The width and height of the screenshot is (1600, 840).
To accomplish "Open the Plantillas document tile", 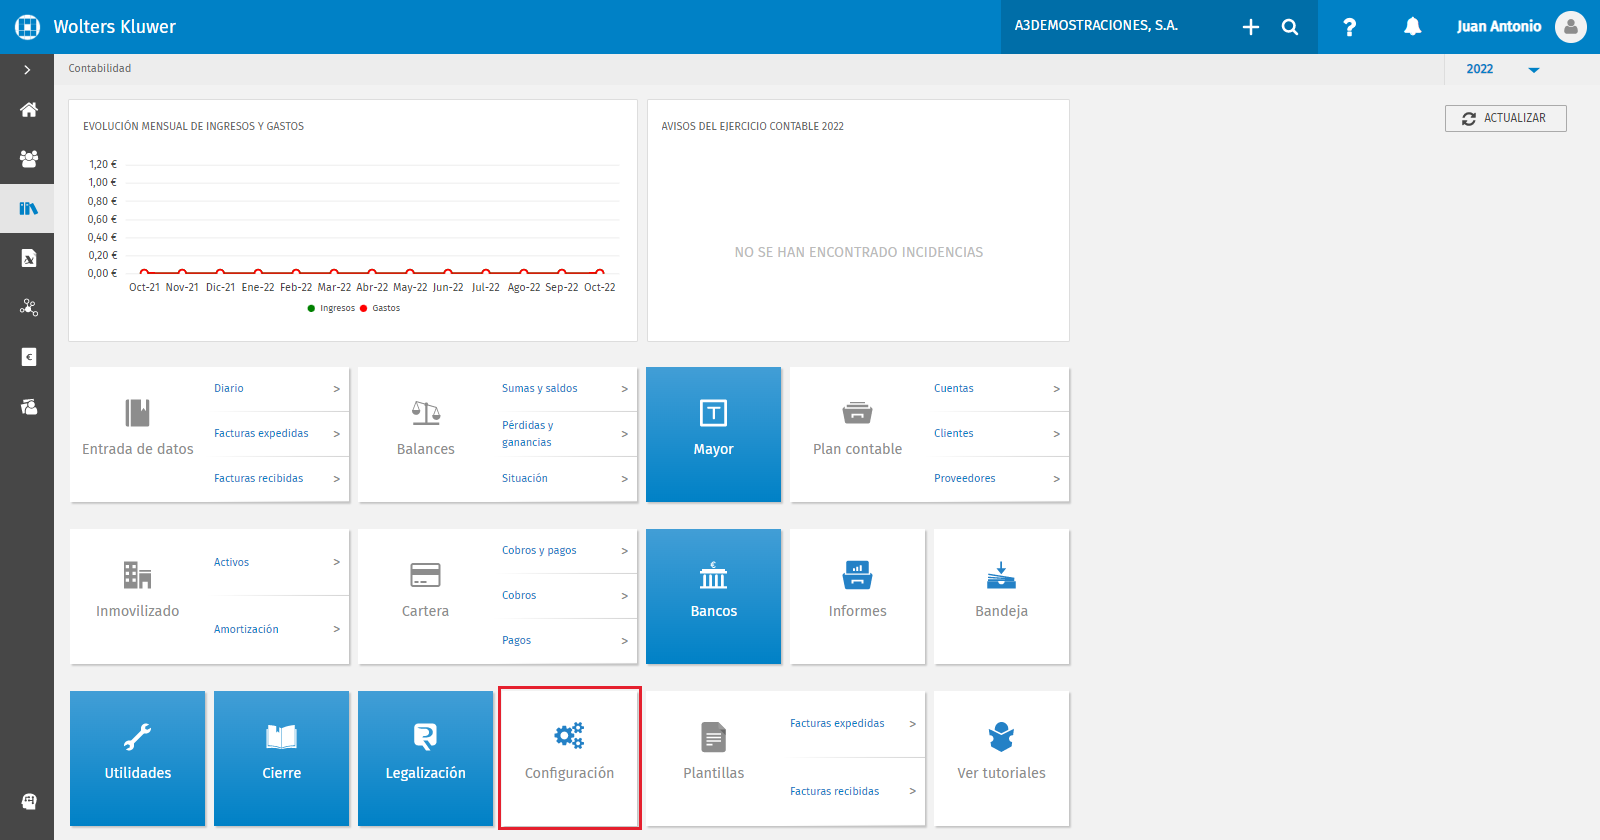I will click(x=714, y=758).
